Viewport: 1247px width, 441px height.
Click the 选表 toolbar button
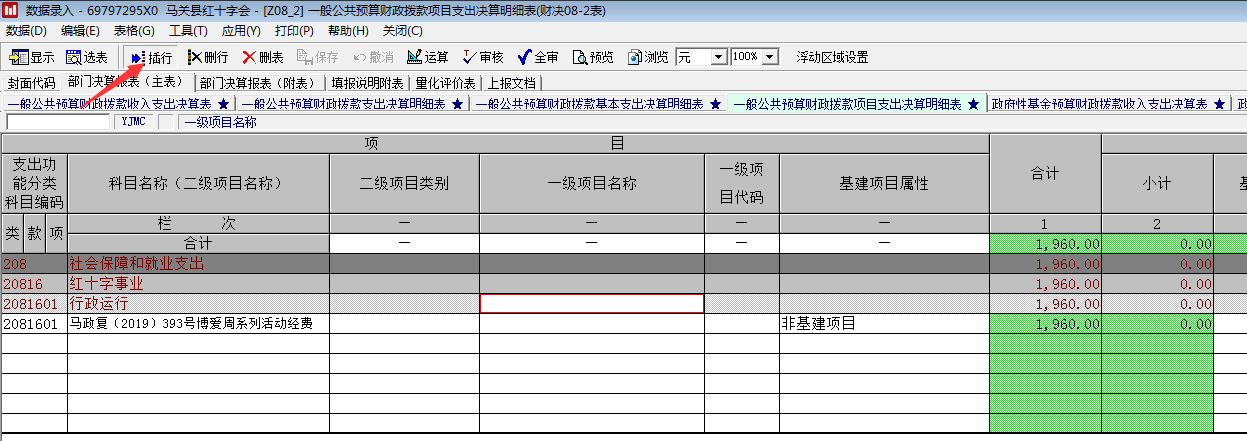pos(87,57)
